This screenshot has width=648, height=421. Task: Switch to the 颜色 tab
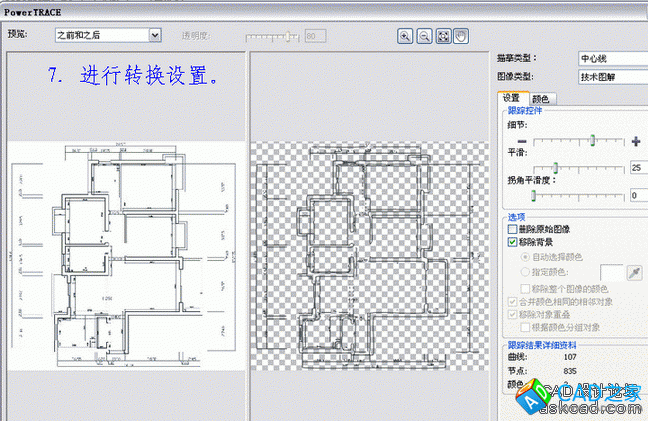point(542,99)
